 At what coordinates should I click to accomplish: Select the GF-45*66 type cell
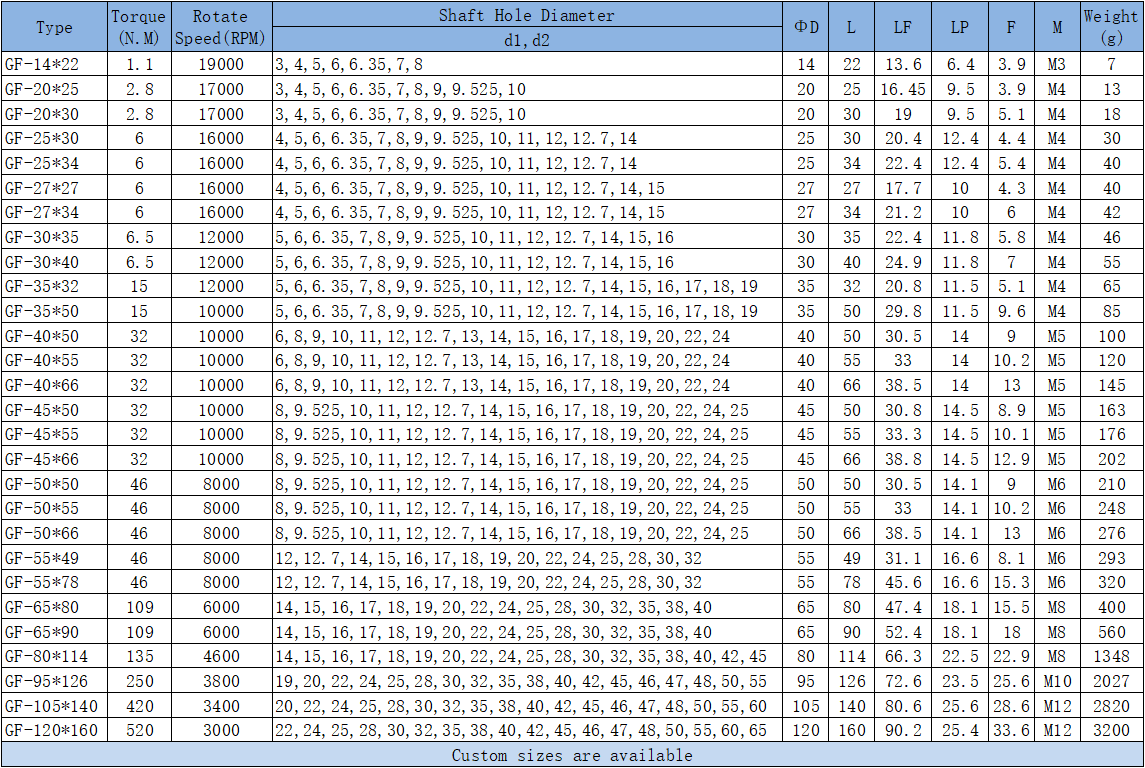point(55,459)
